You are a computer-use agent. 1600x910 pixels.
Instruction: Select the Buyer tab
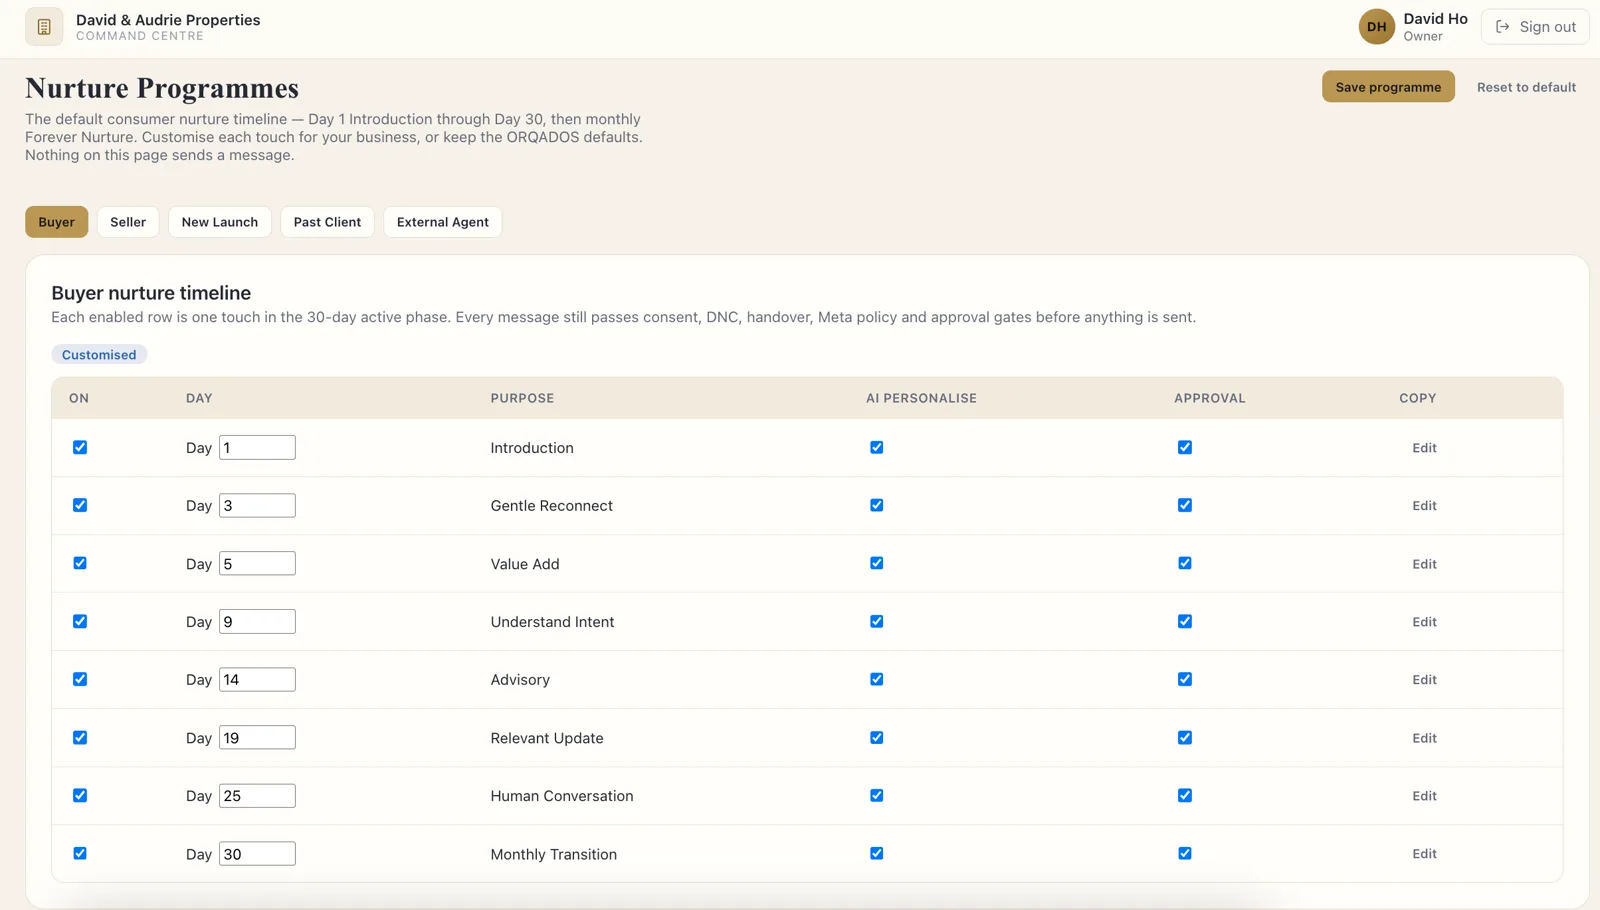(56, 222)
